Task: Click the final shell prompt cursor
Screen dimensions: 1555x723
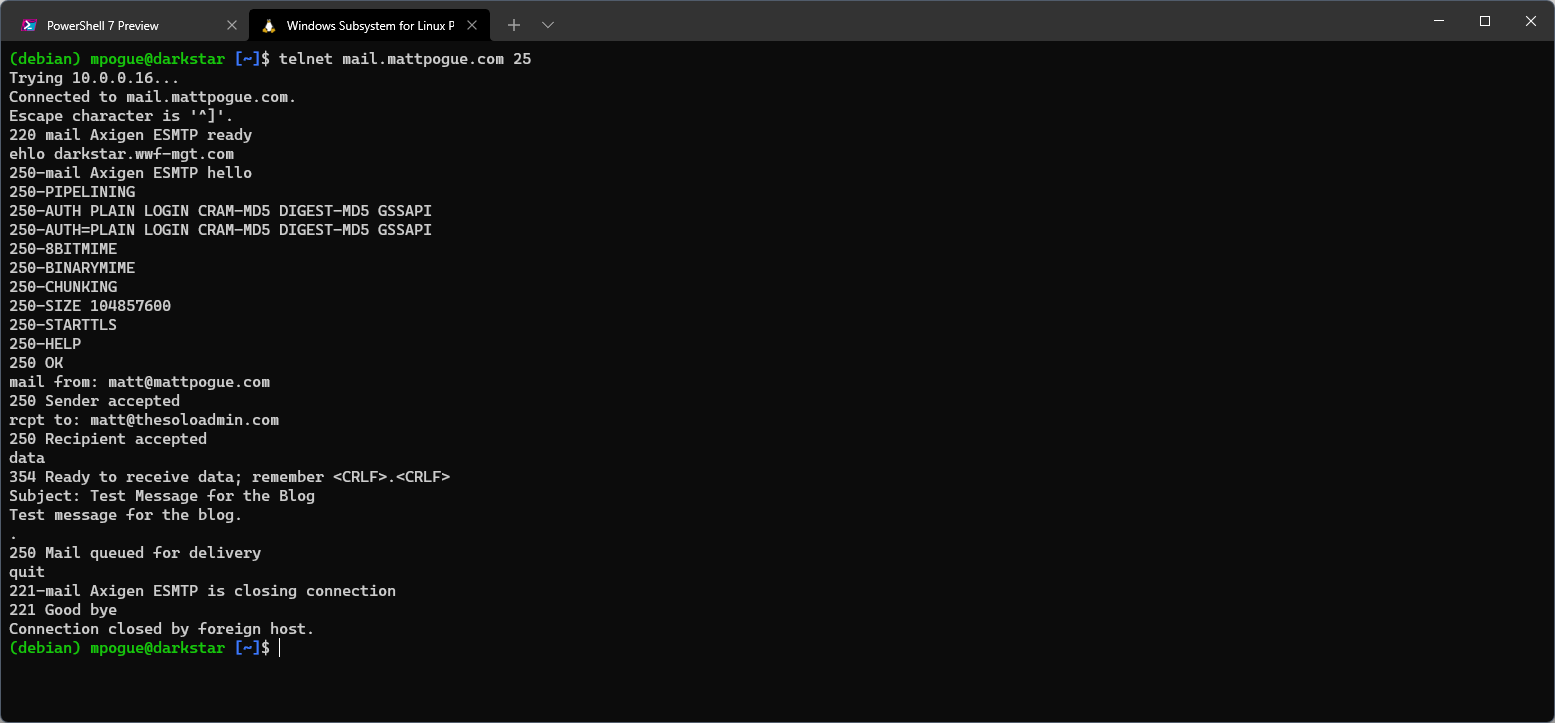Action: pyautogui.click(x=280, y=648)
